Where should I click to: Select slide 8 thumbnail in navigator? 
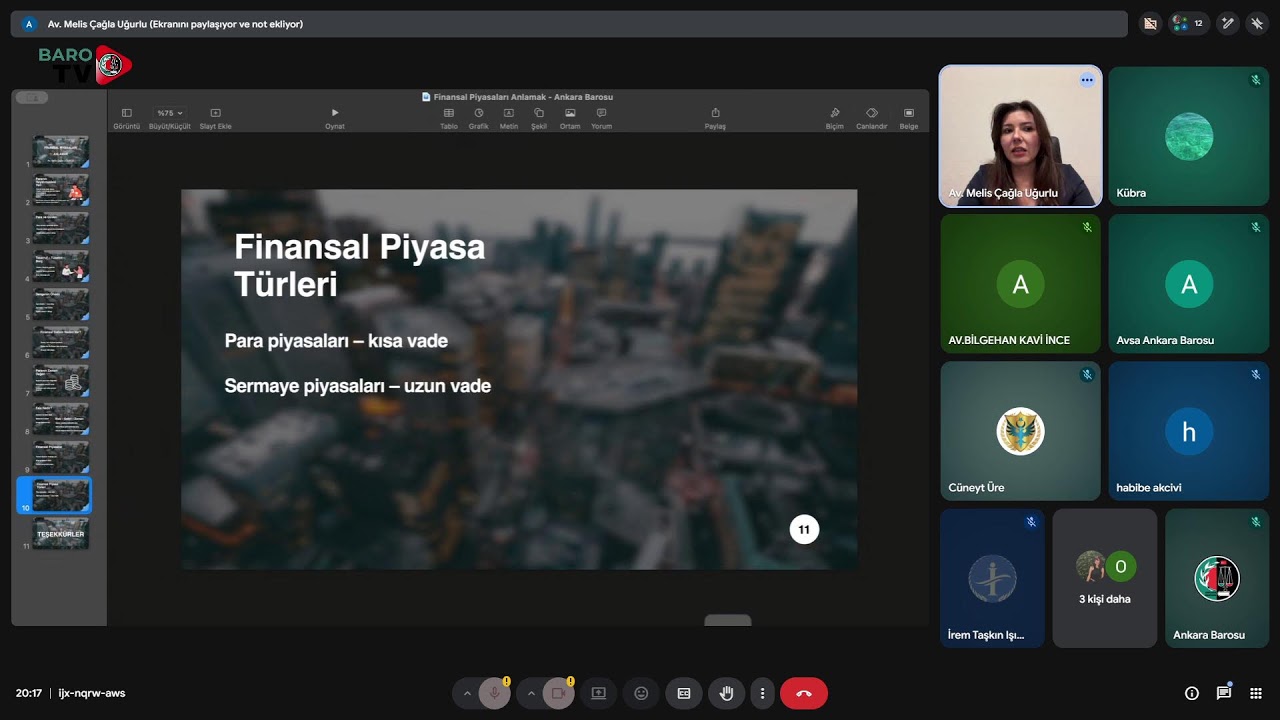[x=61, y=418]
